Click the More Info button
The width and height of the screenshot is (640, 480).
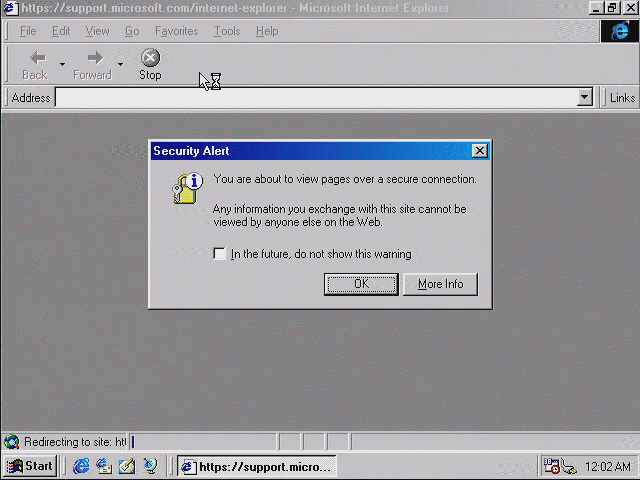tap(440, 284)
